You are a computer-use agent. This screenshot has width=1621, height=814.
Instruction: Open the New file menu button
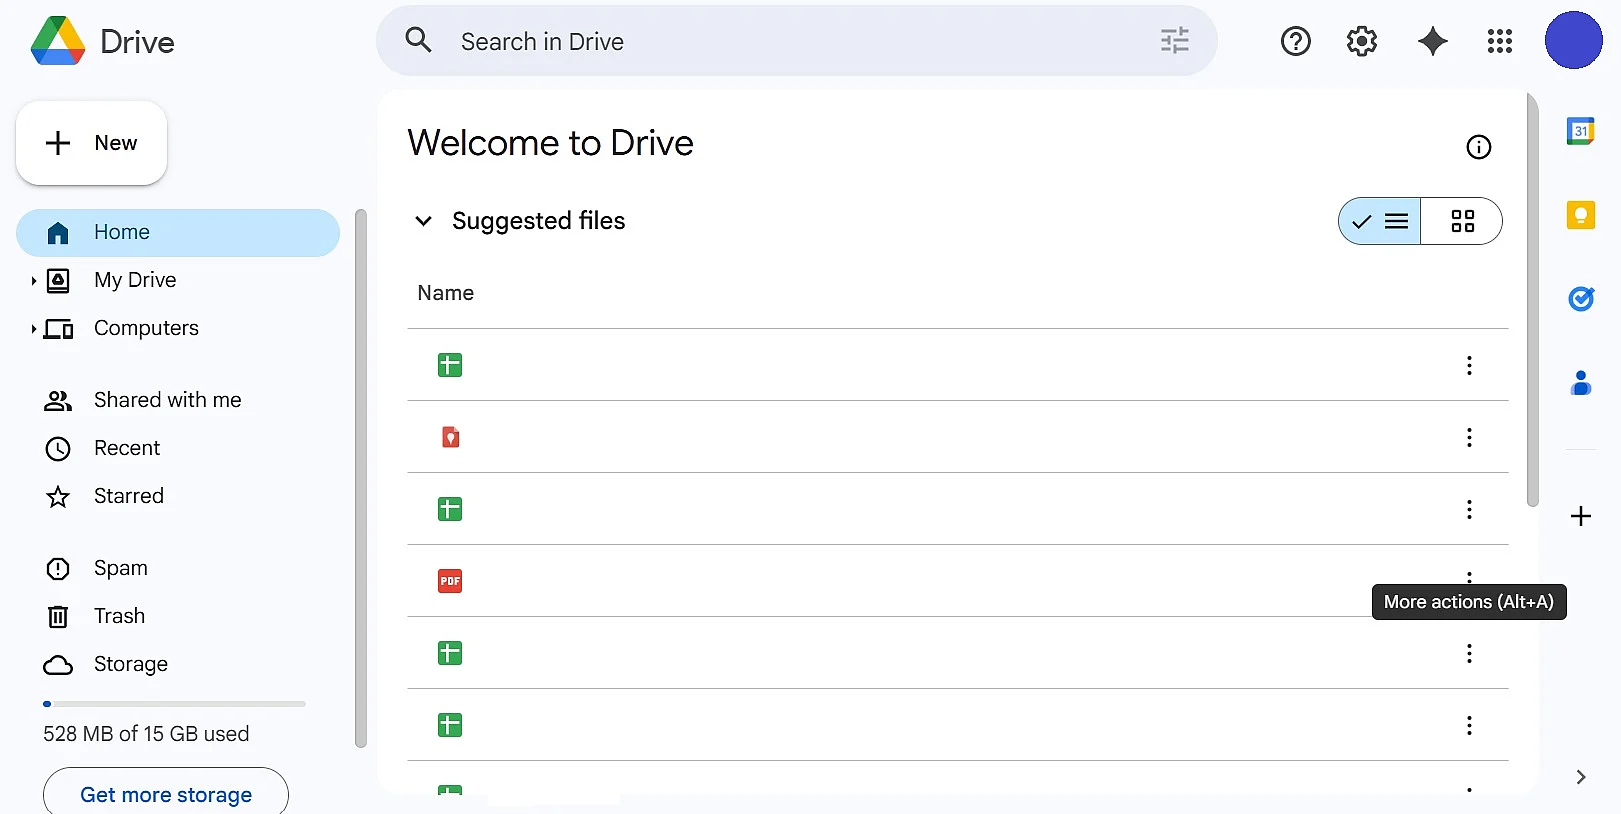pos(91,143)
